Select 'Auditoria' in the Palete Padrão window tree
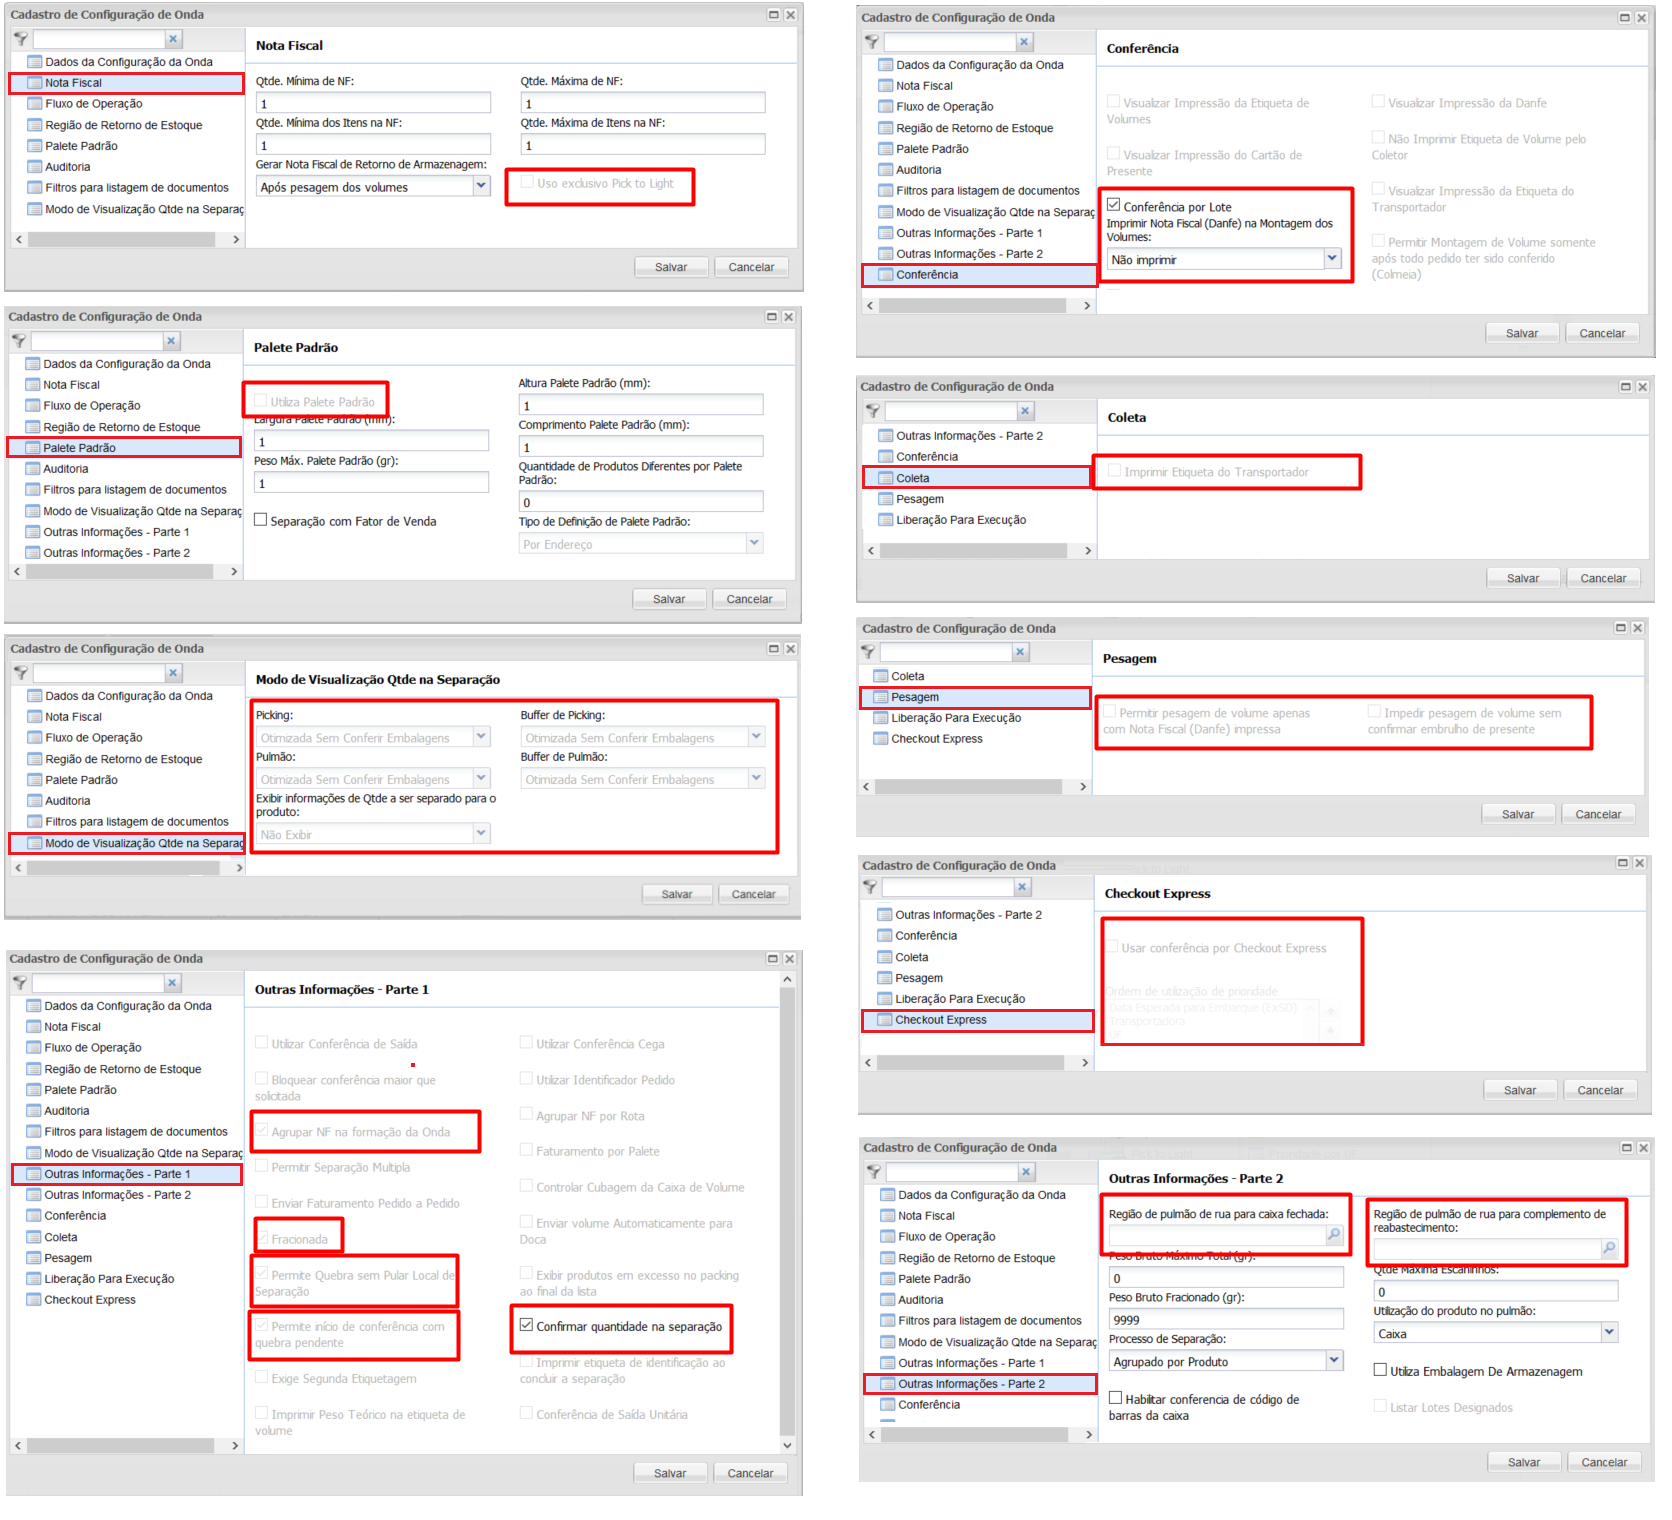 click(65, 469)
